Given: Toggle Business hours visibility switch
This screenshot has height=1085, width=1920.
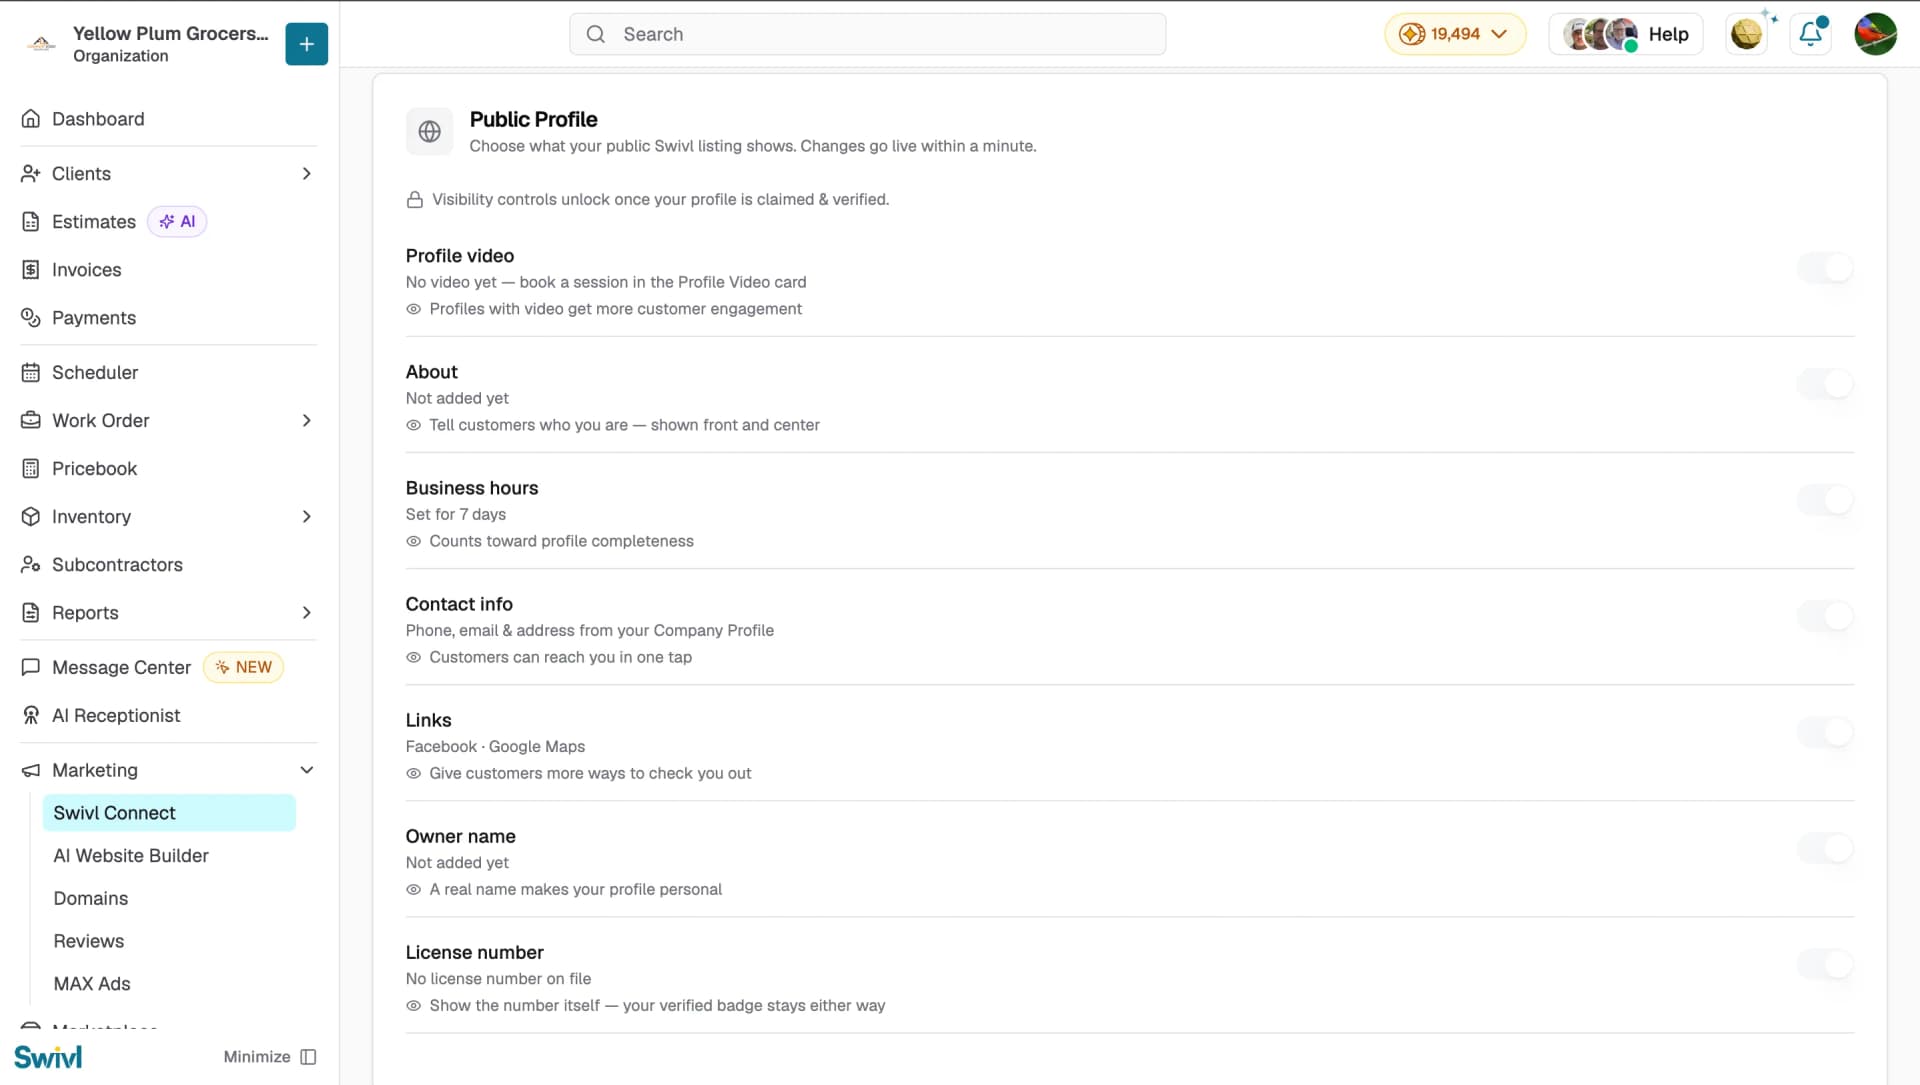Looking at the screenshot, I should click(x=1825, y=500).
